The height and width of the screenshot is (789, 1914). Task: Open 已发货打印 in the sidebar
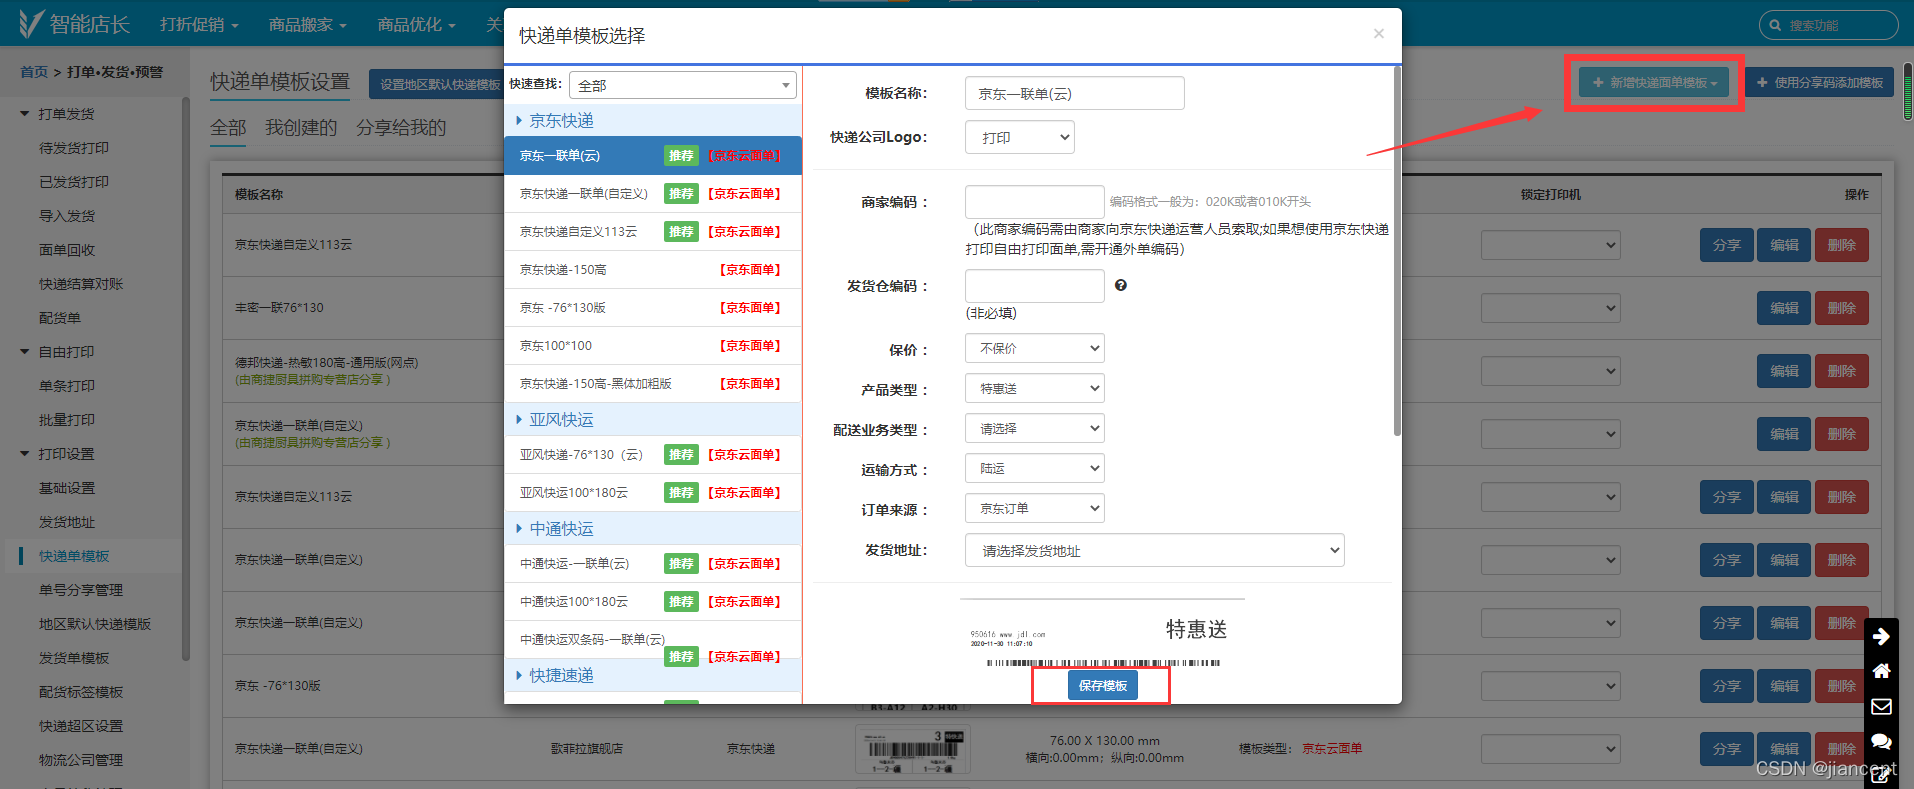point(74,182)
